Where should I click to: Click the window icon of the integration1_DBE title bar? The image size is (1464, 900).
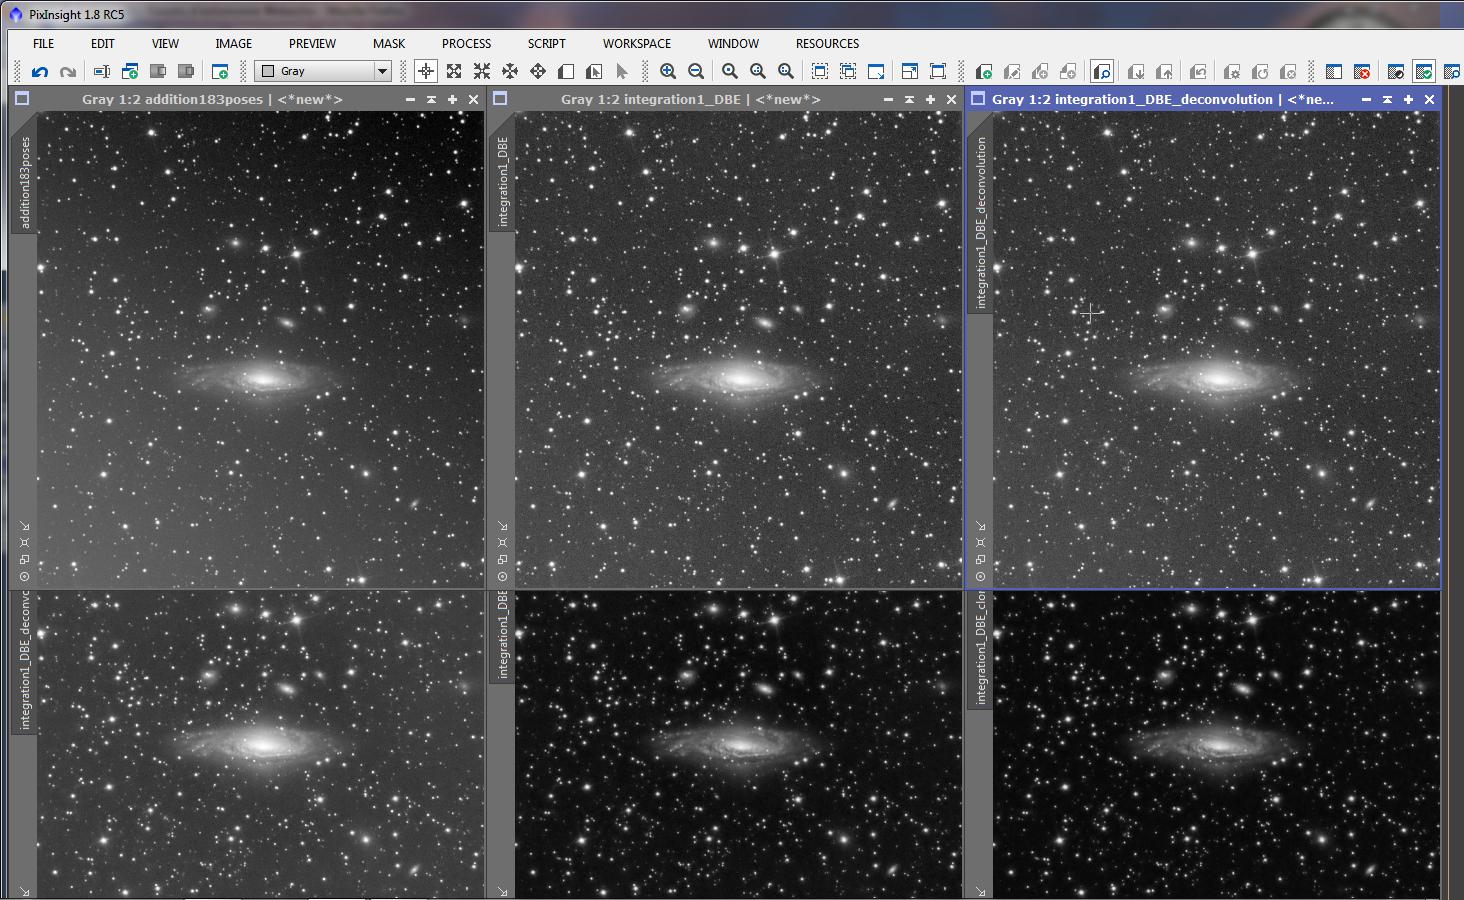(x=500, y=99)
